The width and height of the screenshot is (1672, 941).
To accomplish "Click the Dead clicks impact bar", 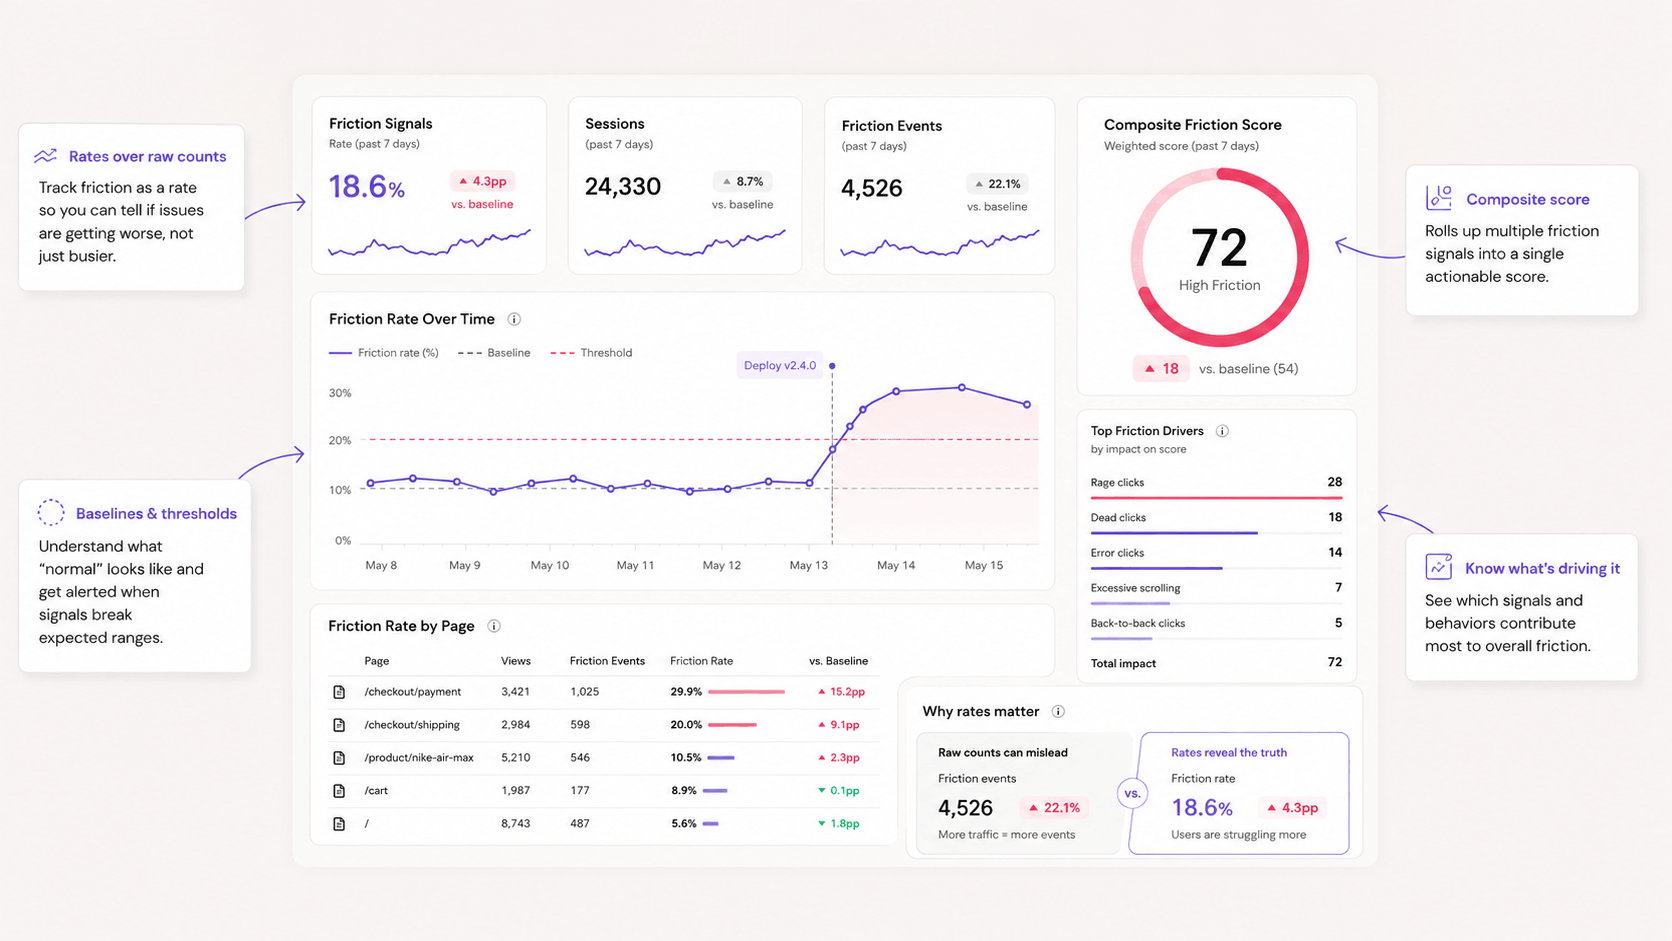I will [x=1174, y=533].
